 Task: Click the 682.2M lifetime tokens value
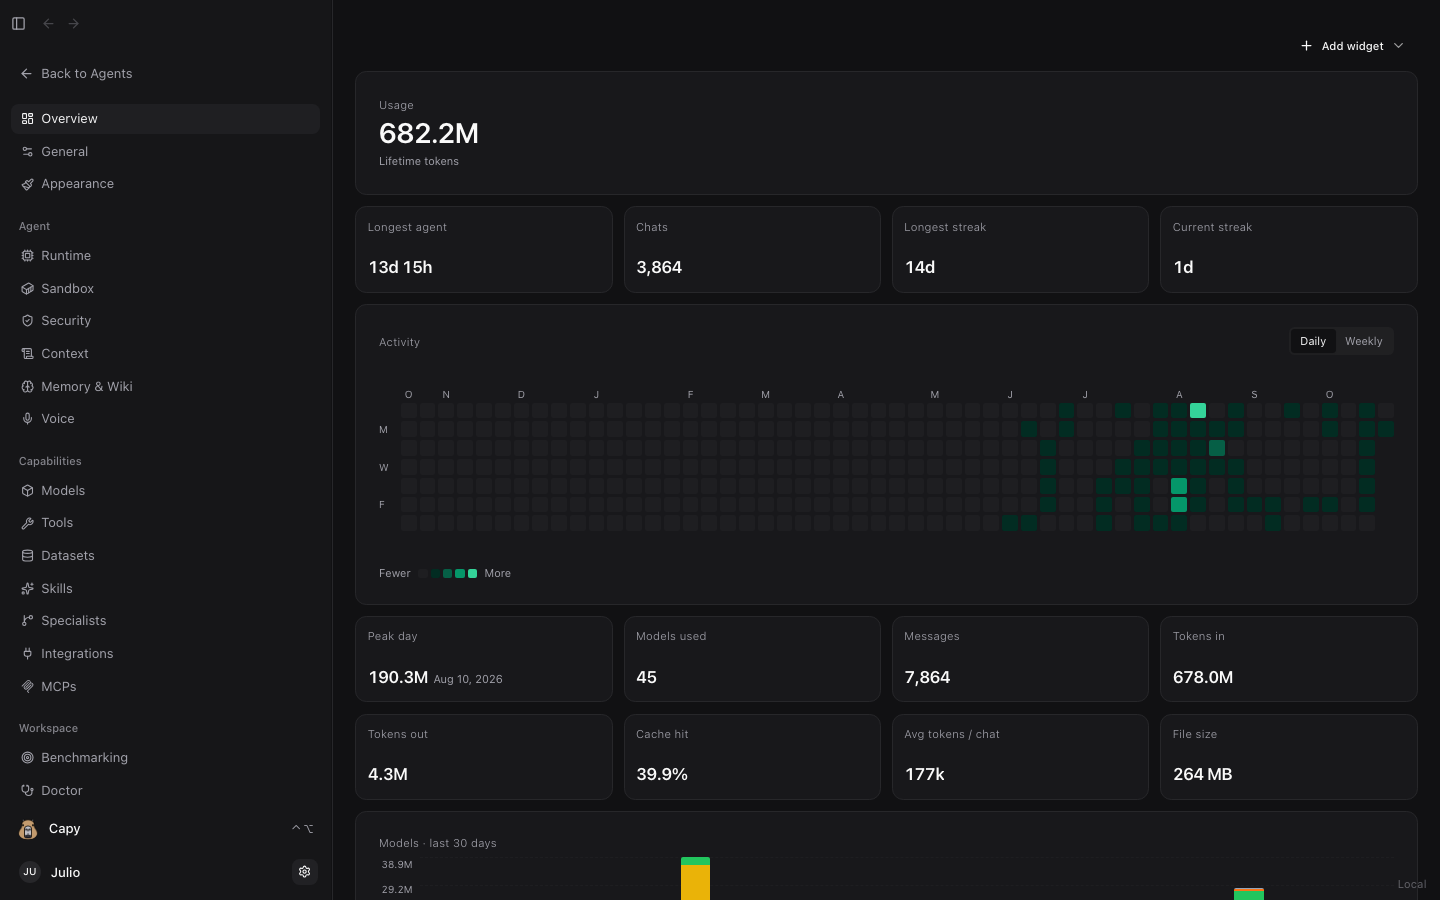429,133
